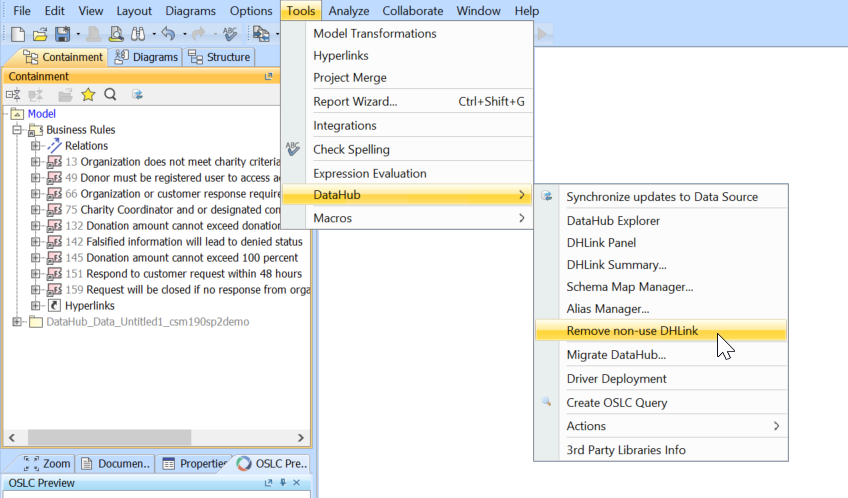Switch to the Diagrams tab

click(x=146, y=57)
